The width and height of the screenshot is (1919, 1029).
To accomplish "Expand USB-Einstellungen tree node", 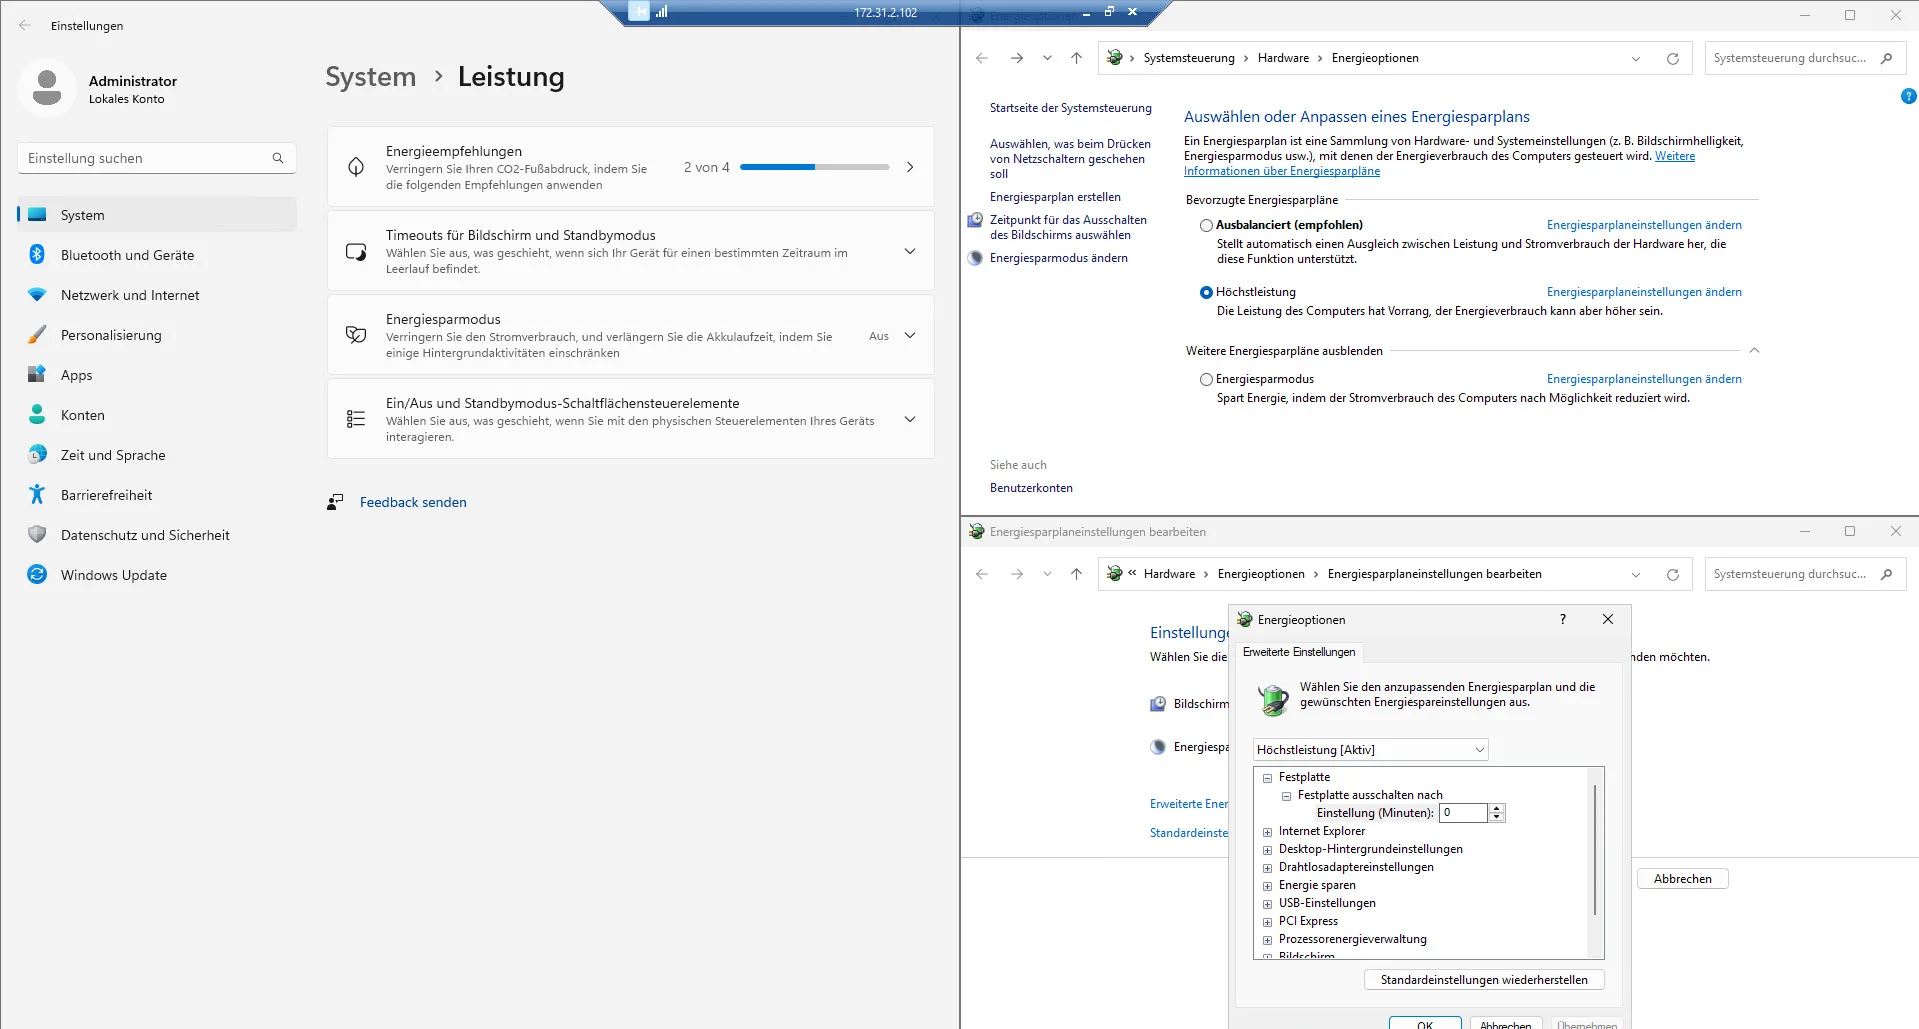I will [x=1267, y=903].
